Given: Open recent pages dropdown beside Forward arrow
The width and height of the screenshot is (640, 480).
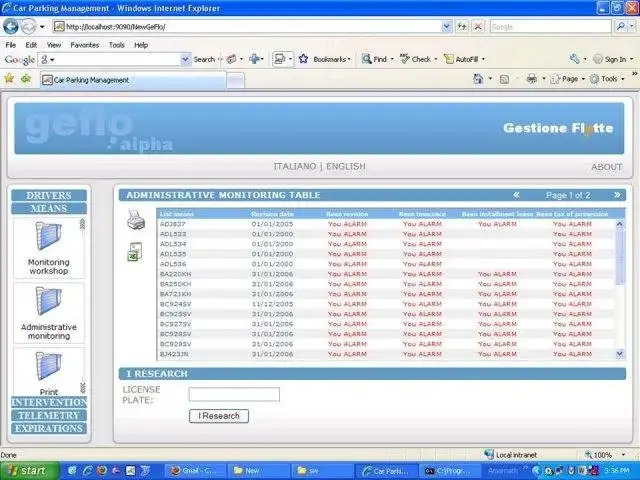Looking at the screenshot, I should (42, 27).
